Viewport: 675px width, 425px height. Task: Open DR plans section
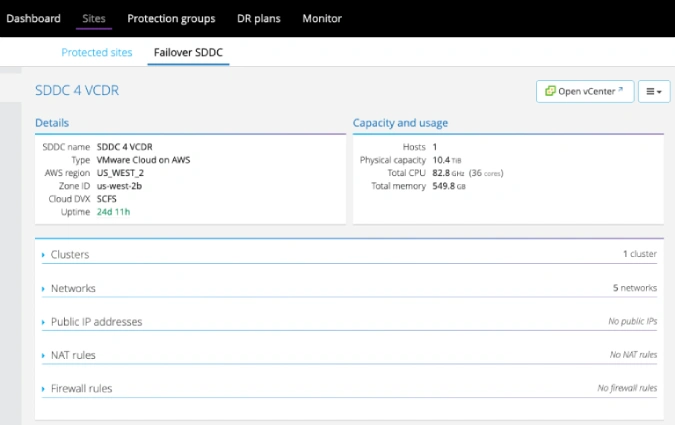pyautogui.click(x=259, y=19)
